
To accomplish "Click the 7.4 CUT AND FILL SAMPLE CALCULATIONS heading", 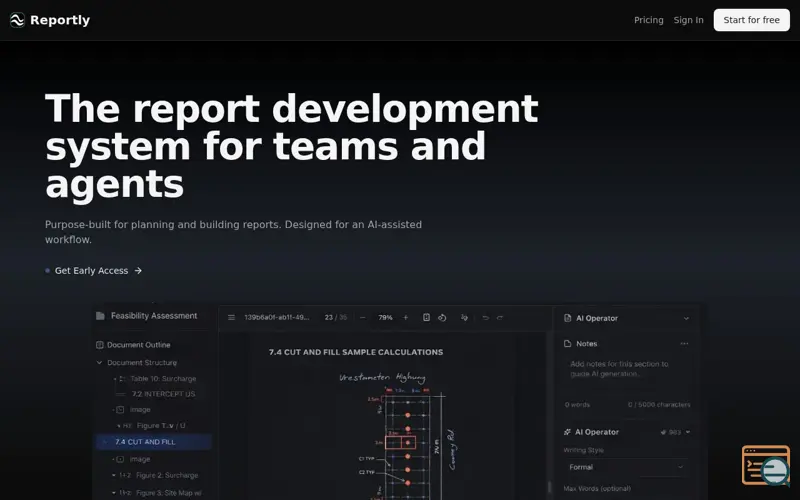I will [x=356, y=352].
